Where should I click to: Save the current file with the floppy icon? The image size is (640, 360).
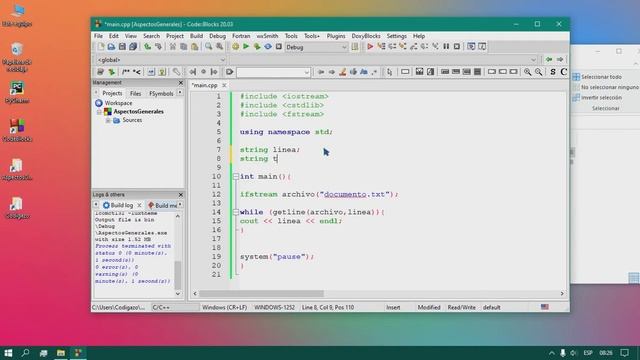pos(122,47)
